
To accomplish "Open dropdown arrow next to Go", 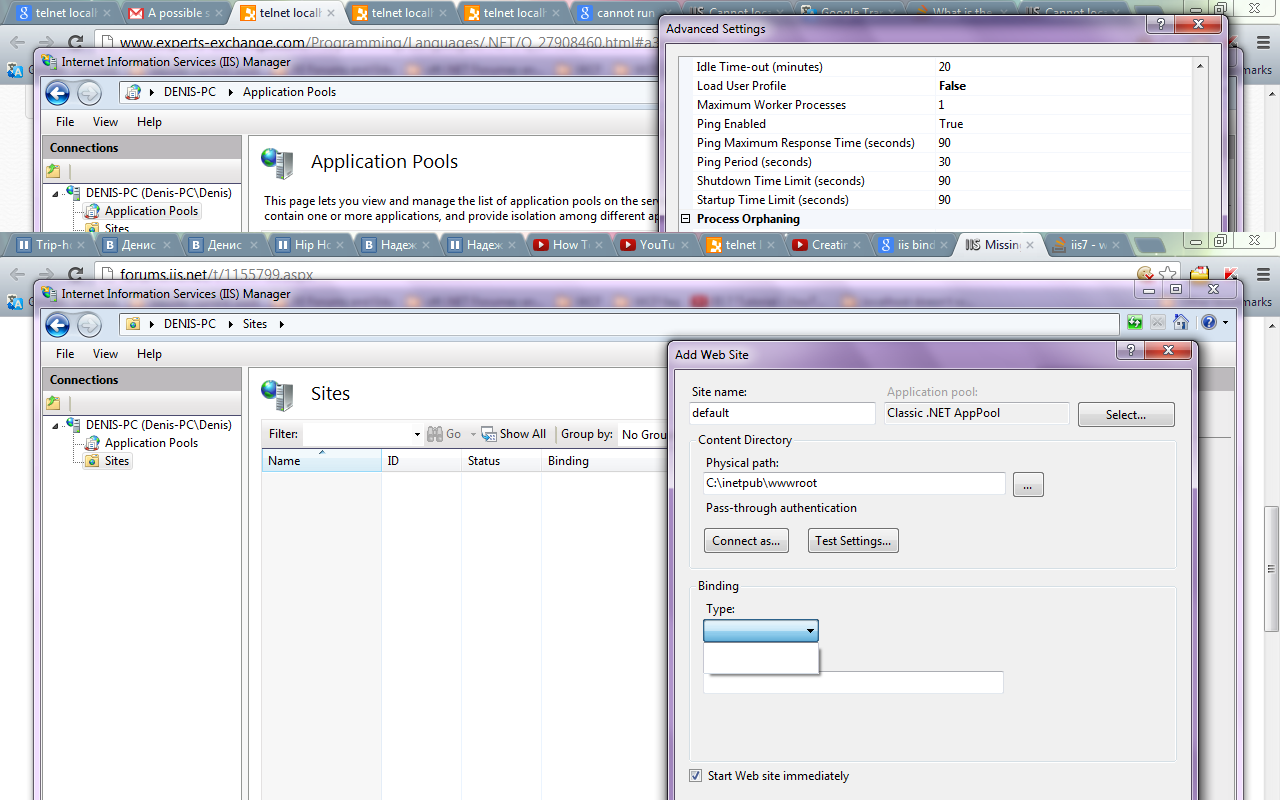I will pos(473,435).
